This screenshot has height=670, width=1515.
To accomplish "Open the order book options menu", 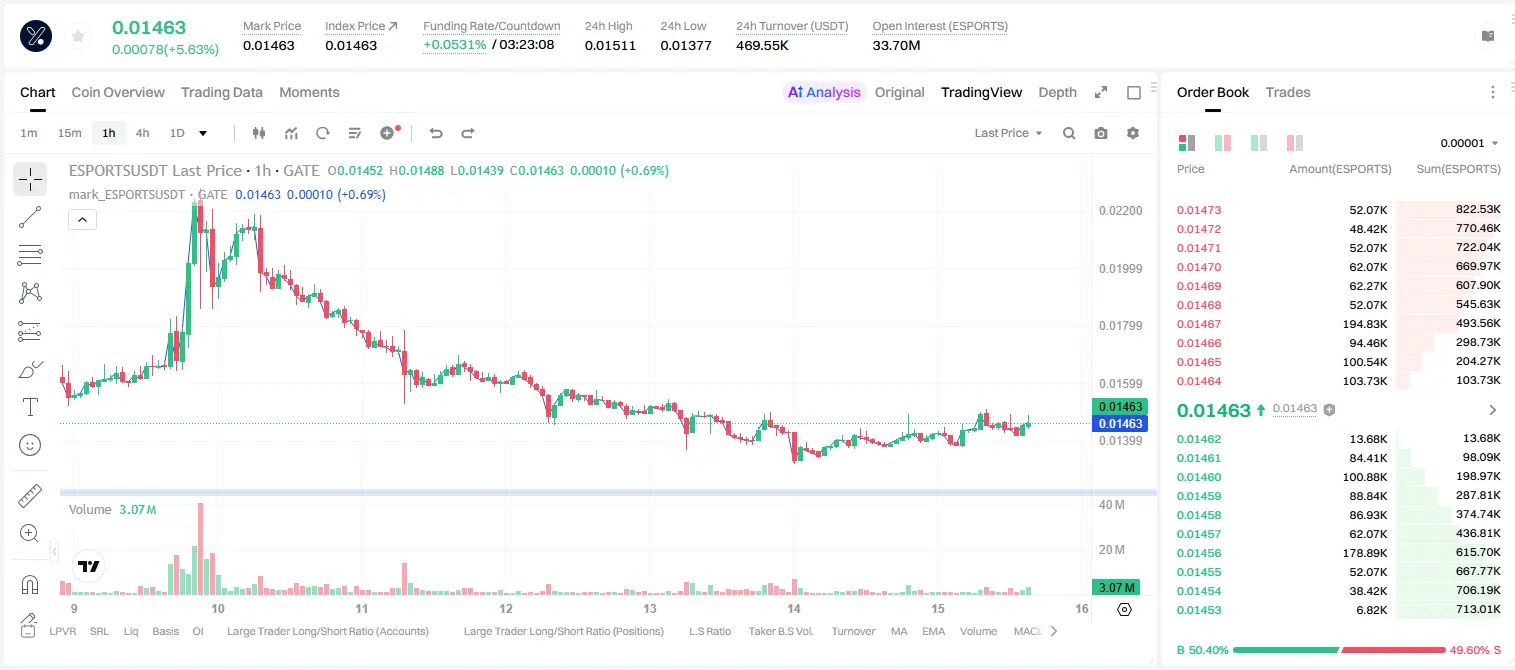I will [1493, 92].
